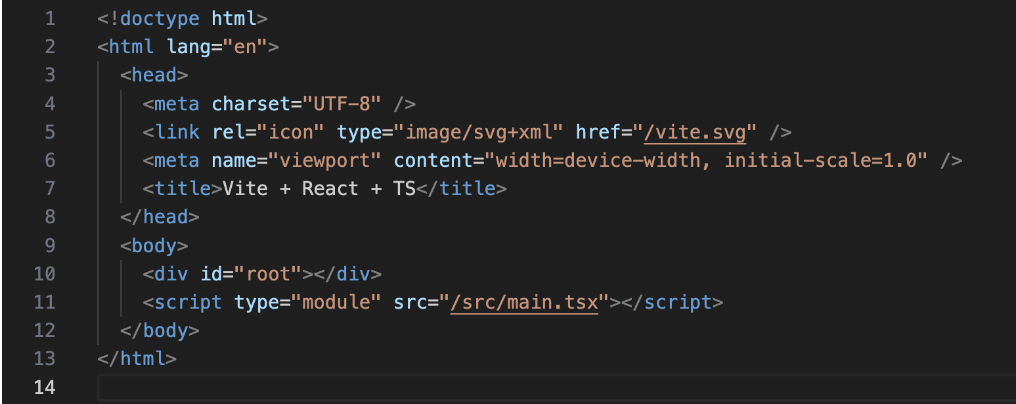This screenshot has height=404, width=1016.
Task: Click line number 1 in the gutter
Action: [49, 19]
